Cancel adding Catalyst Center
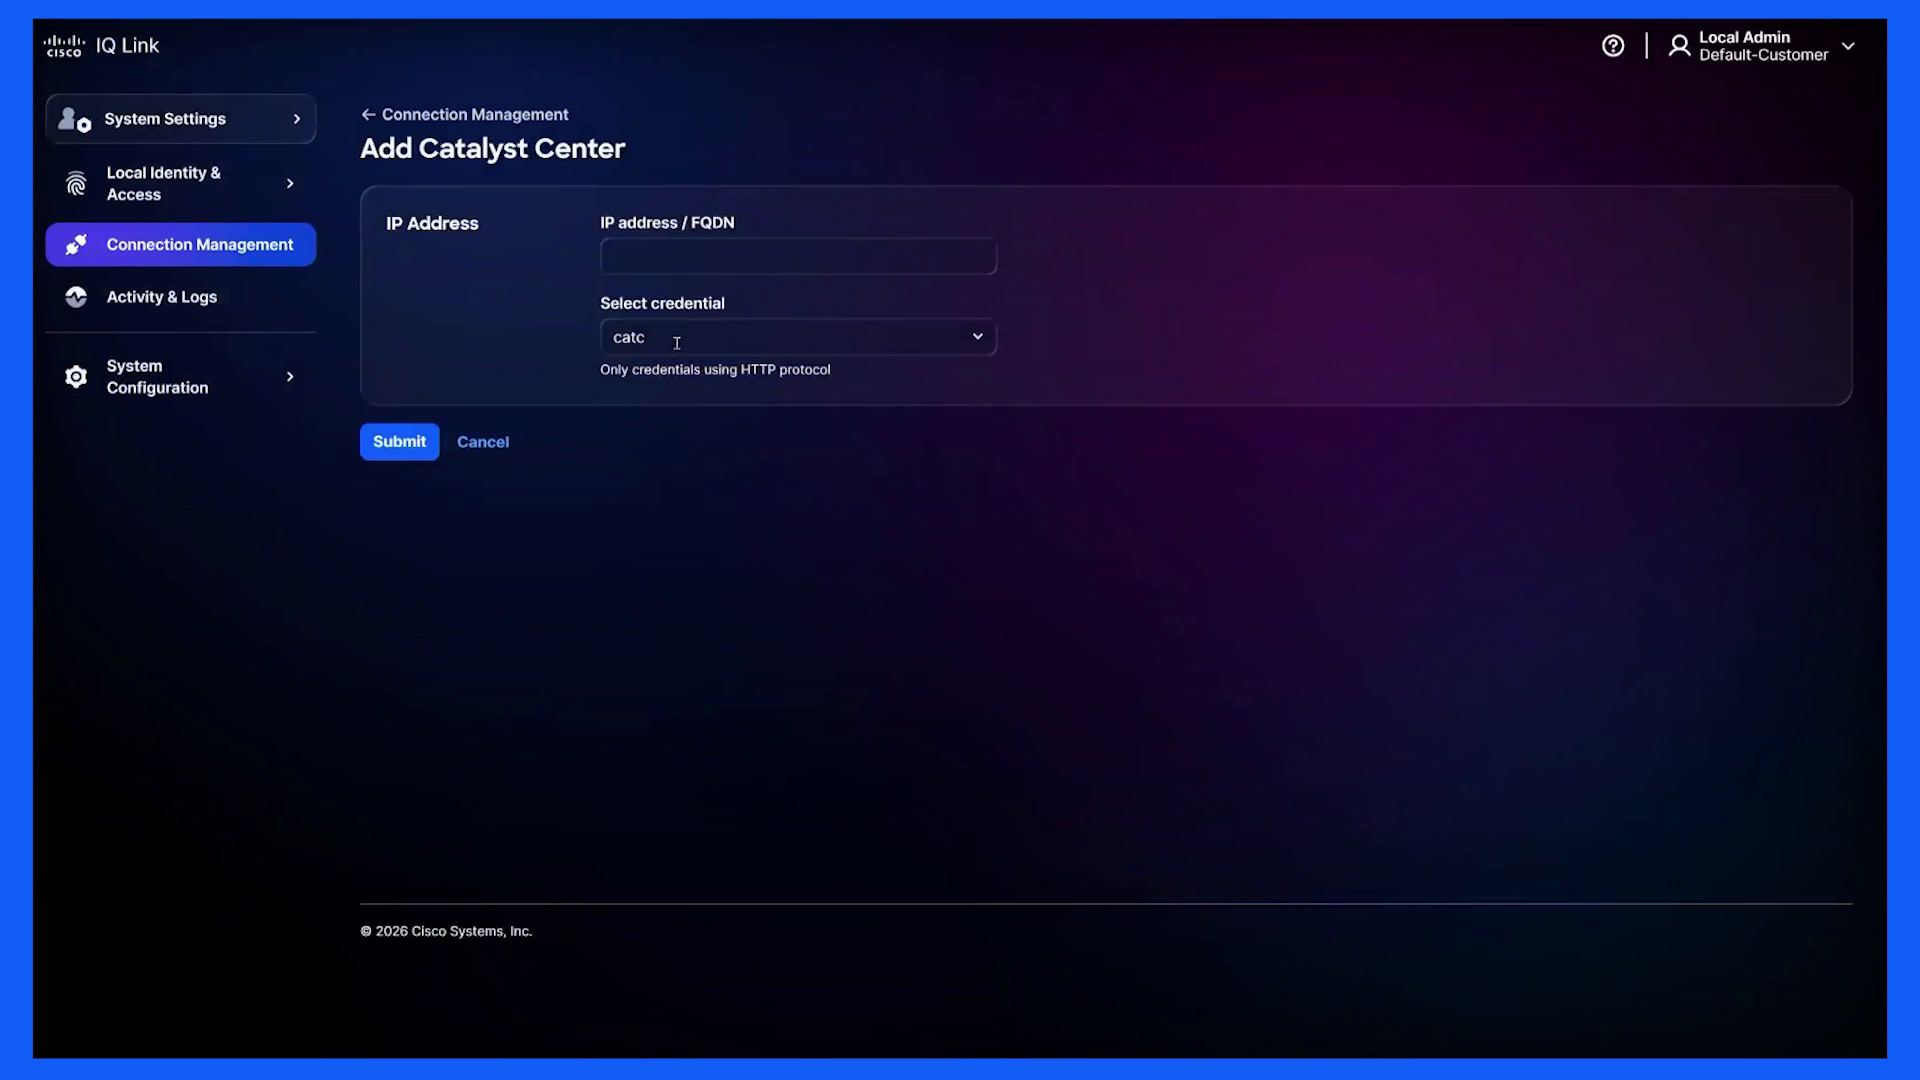 coord(483,442)
